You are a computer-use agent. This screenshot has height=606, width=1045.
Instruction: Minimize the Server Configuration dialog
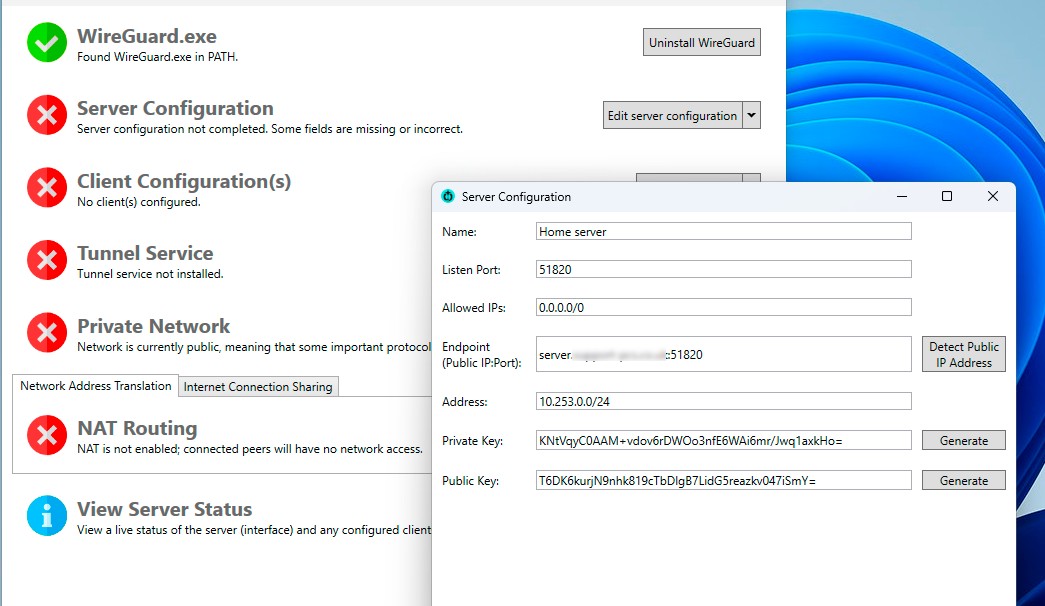point(902,196)
